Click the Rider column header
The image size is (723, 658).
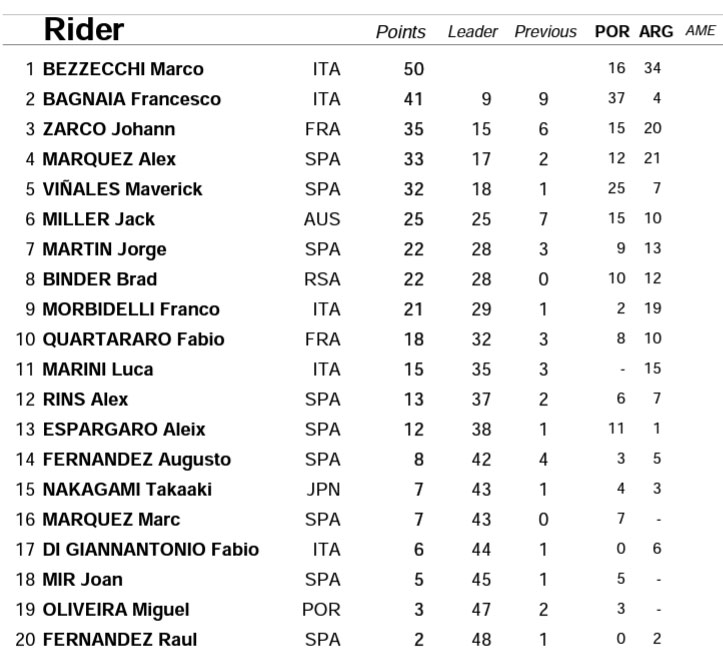[x=84, y=31]
